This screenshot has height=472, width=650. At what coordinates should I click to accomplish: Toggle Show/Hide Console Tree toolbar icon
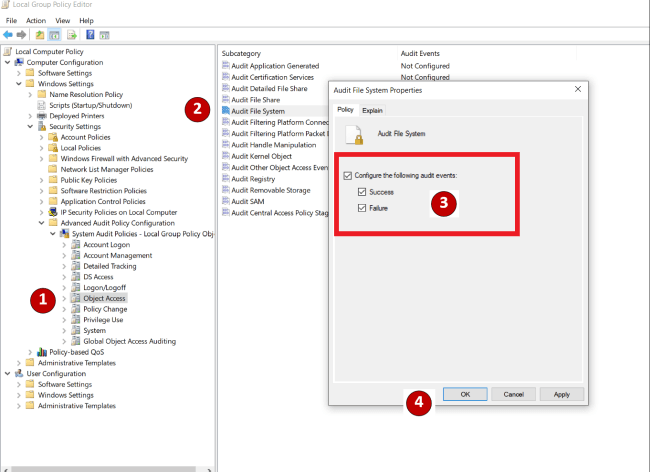tap(54, 35)
